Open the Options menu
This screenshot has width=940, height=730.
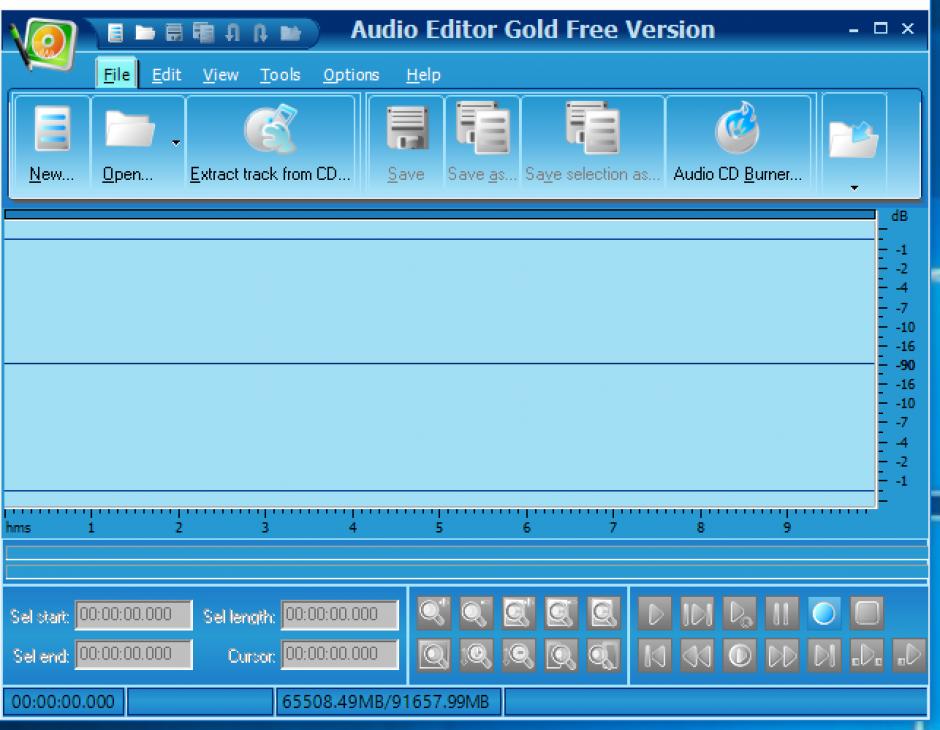(351, 75)
